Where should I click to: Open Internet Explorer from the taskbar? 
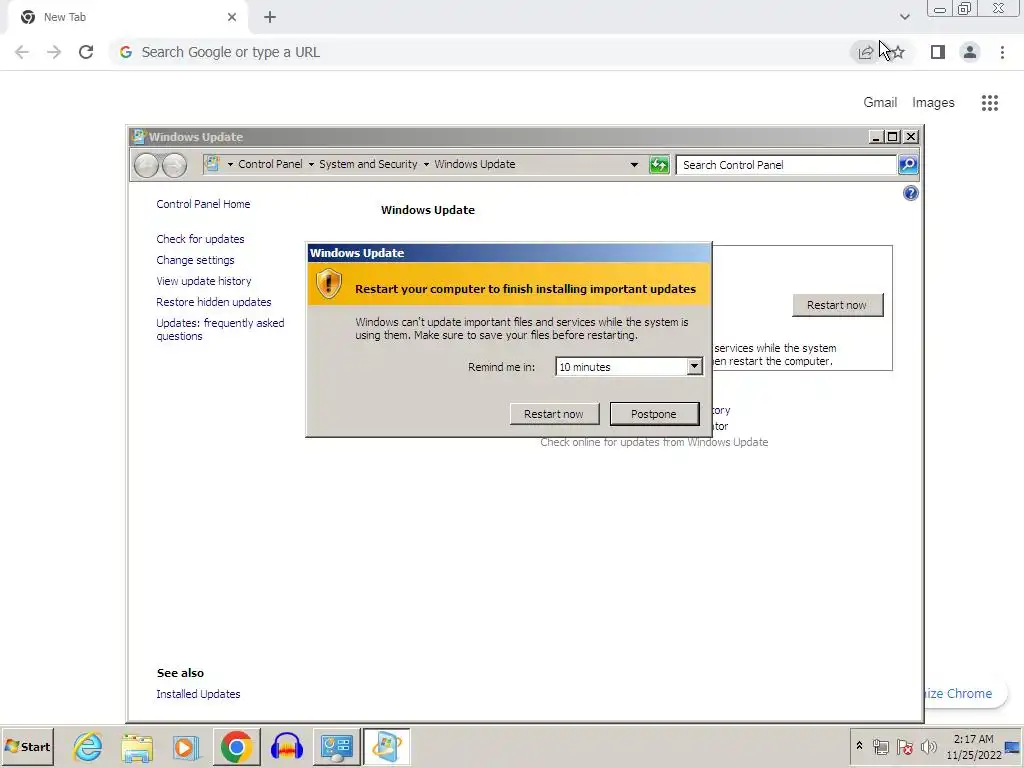click(x=88, y=746)
